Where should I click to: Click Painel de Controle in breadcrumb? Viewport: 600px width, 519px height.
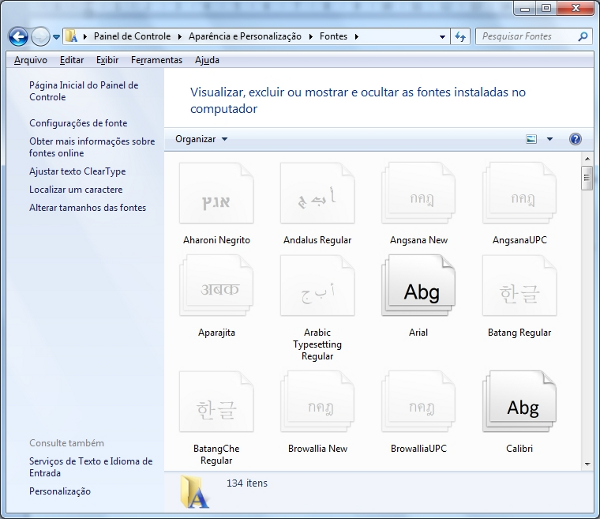tap(132, 37)
